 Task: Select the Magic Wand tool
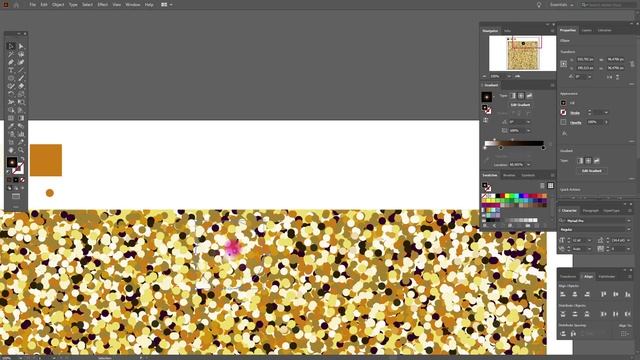pos(11,54)
